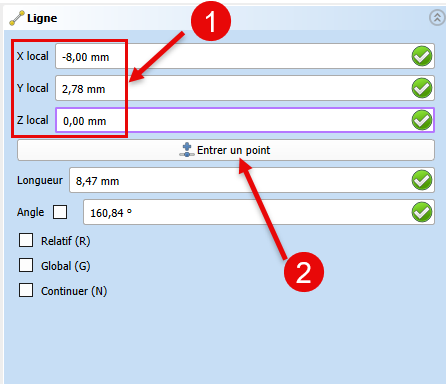Focus the Angle value input field
This screenshot has height=384, width=446.
pos(259,212)
